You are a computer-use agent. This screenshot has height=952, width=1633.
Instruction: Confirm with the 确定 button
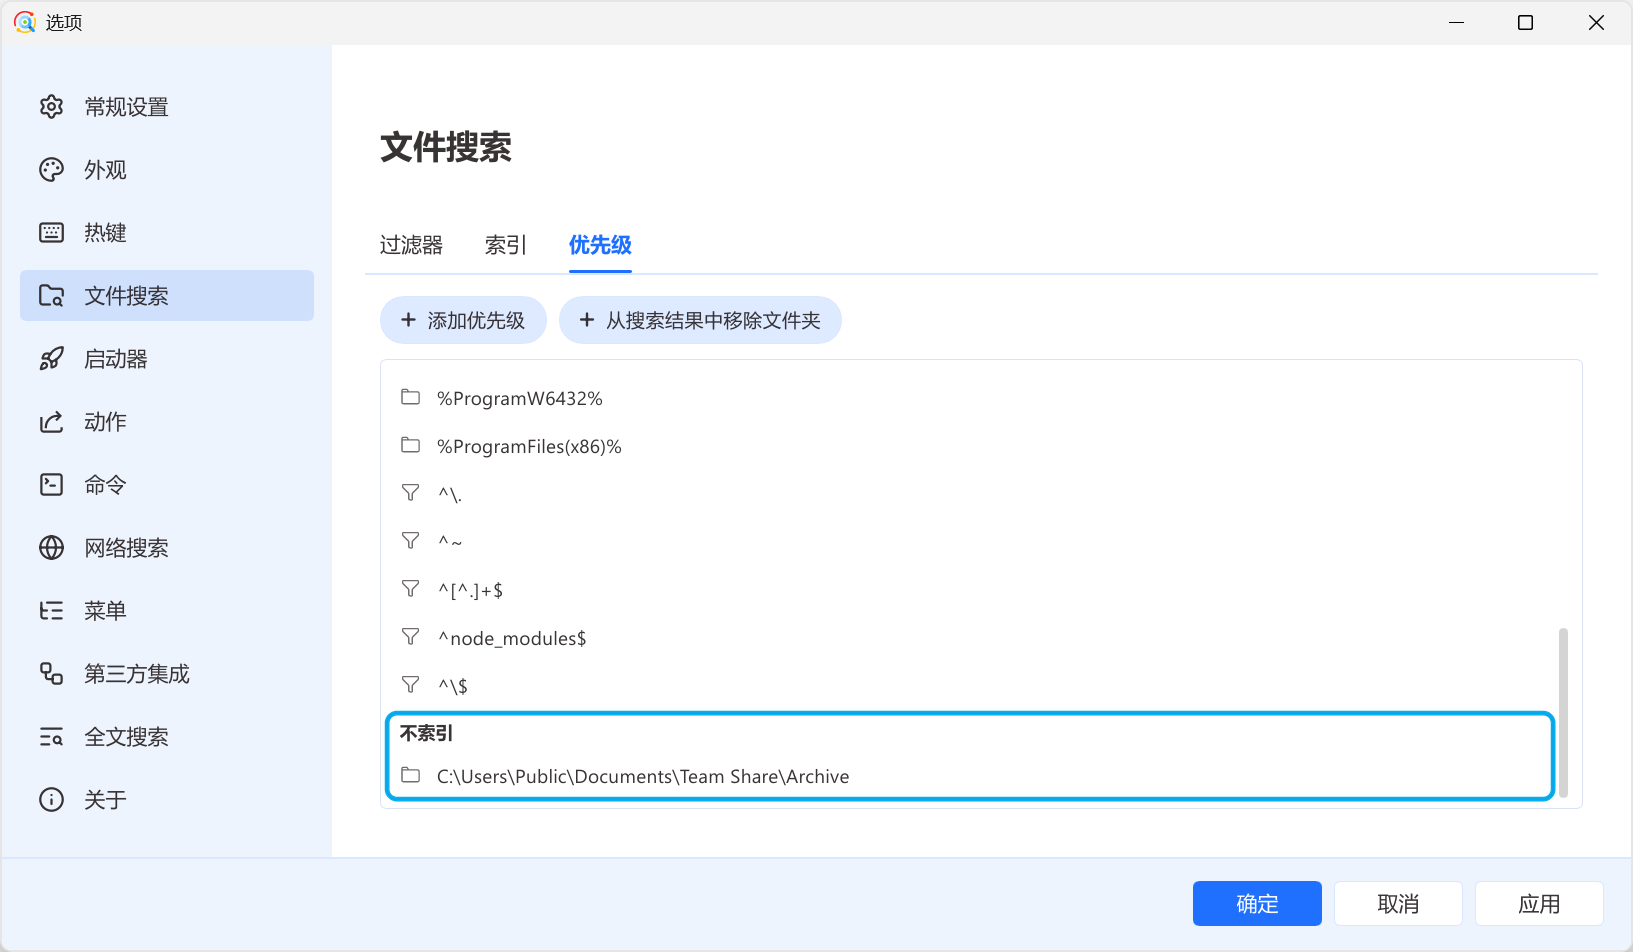(1257, 904)
